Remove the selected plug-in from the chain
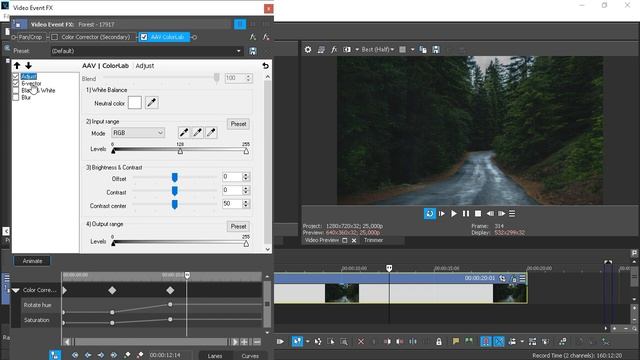Viewport: 640px width, 360px height. tap(266, 37)
